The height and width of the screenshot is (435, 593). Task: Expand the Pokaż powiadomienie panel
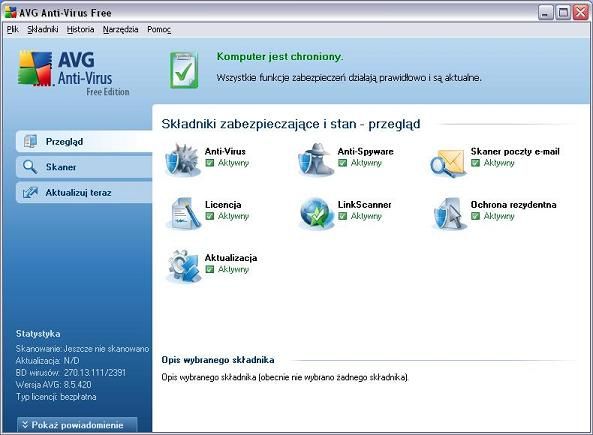coord(77,425)
